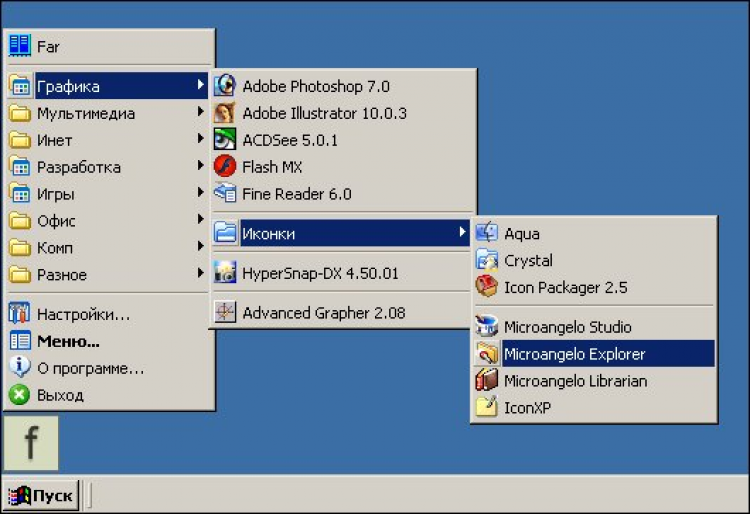Open Advanced Grapher 2.08 entry
This screenshot has height=514, width=750.
[343, 313]
